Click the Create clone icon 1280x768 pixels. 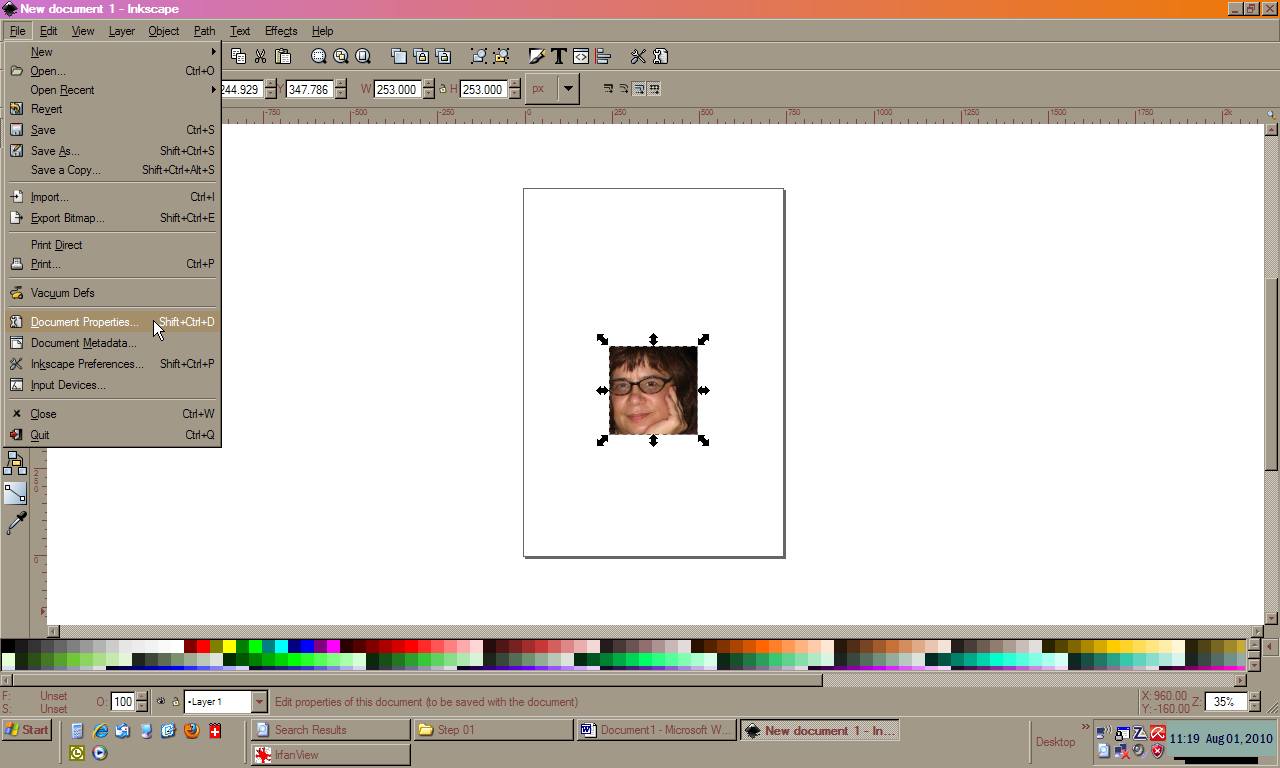421,56
